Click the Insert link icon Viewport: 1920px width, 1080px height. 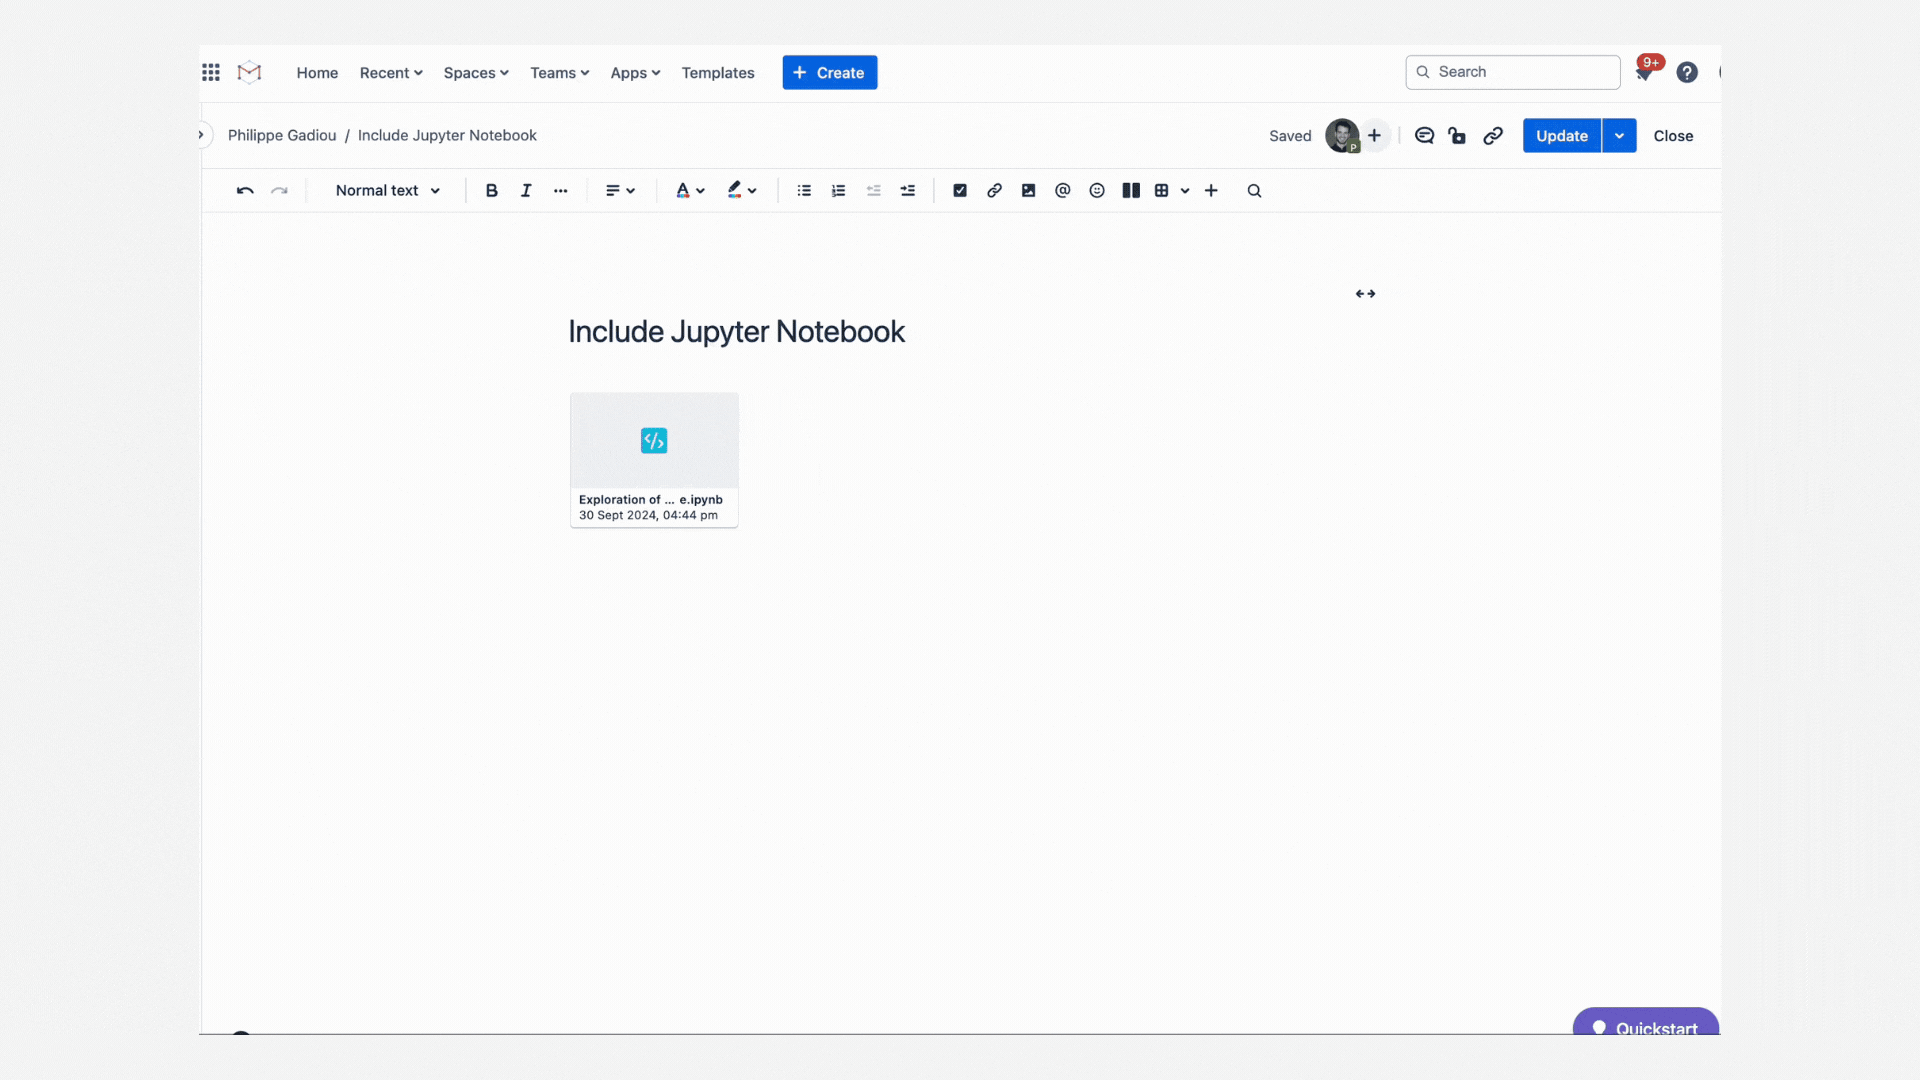993,190
